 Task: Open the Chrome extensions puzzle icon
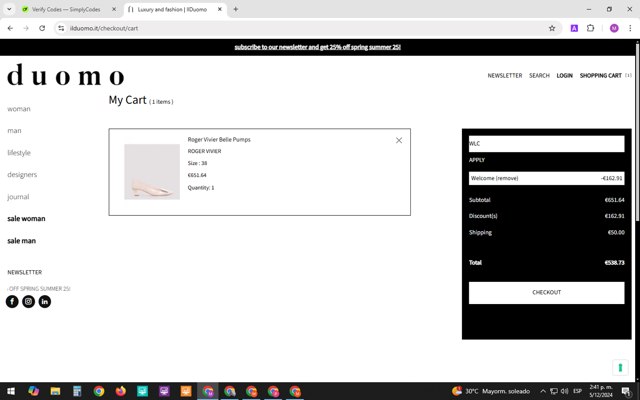[590, 28]
